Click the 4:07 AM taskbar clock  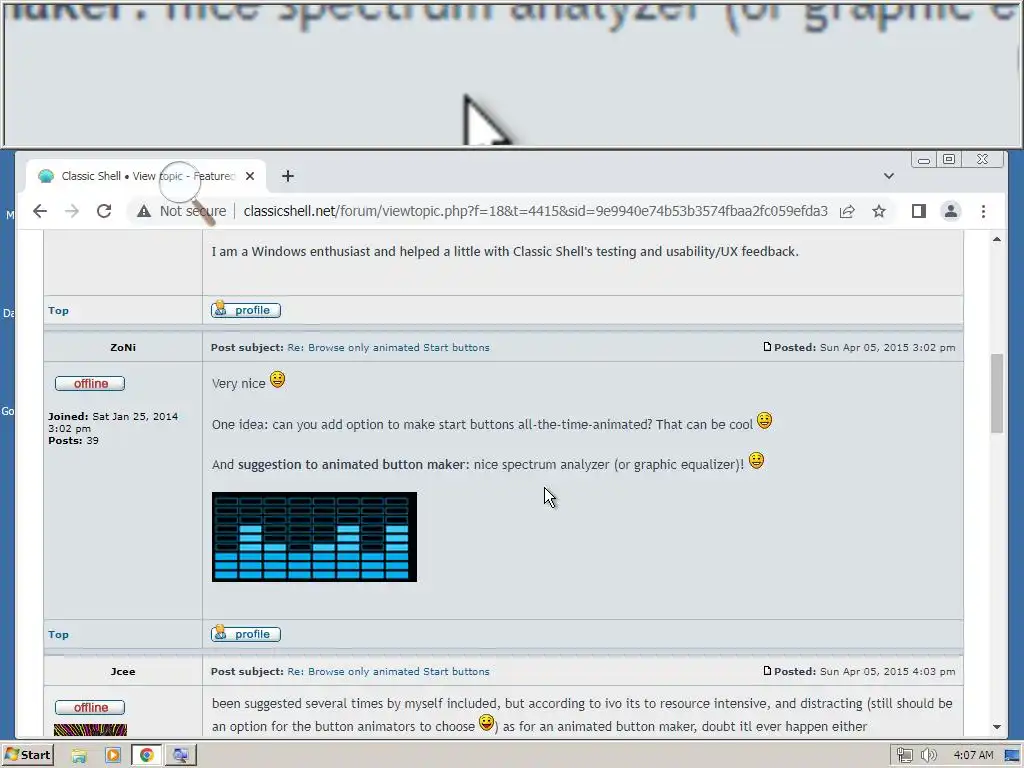[973, 756]
